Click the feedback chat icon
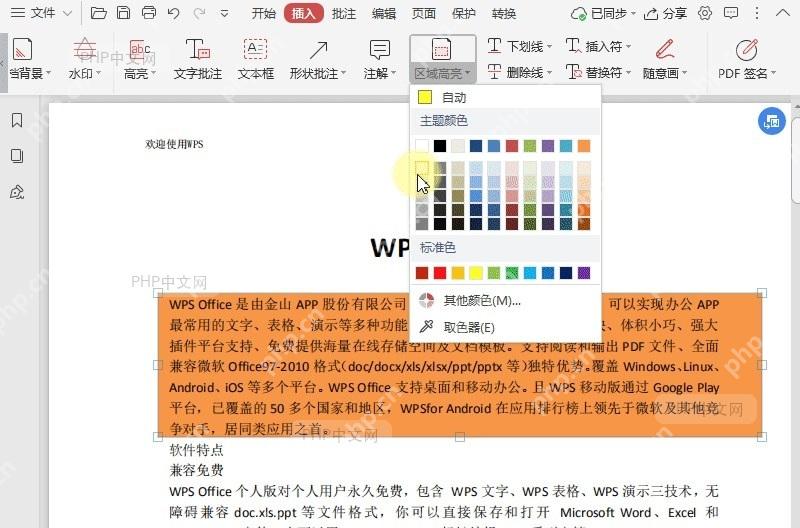This screenshot has width=800, height=528. point(731,13)
